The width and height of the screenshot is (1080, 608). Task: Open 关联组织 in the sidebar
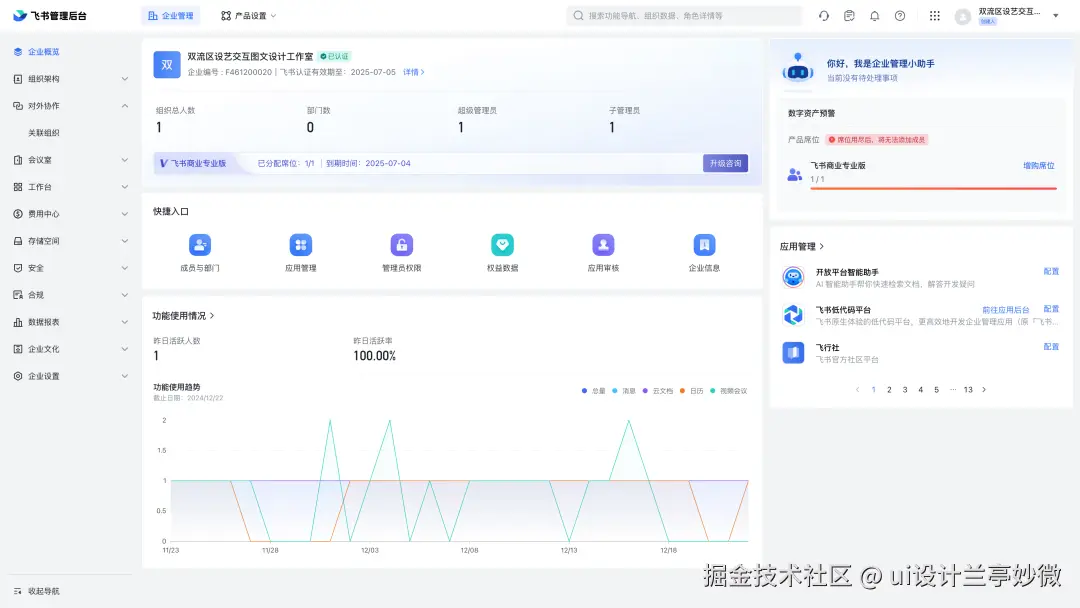coord(43,133)
